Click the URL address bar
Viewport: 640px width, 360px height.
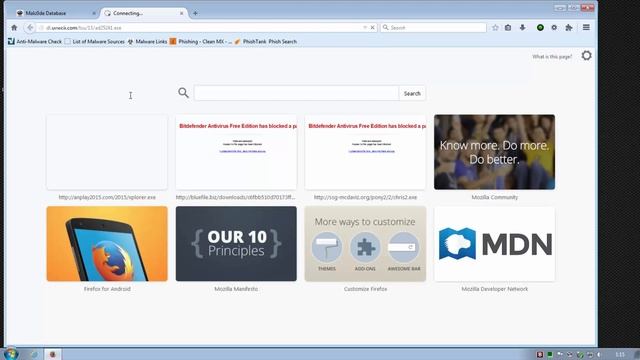coord(200,28)
